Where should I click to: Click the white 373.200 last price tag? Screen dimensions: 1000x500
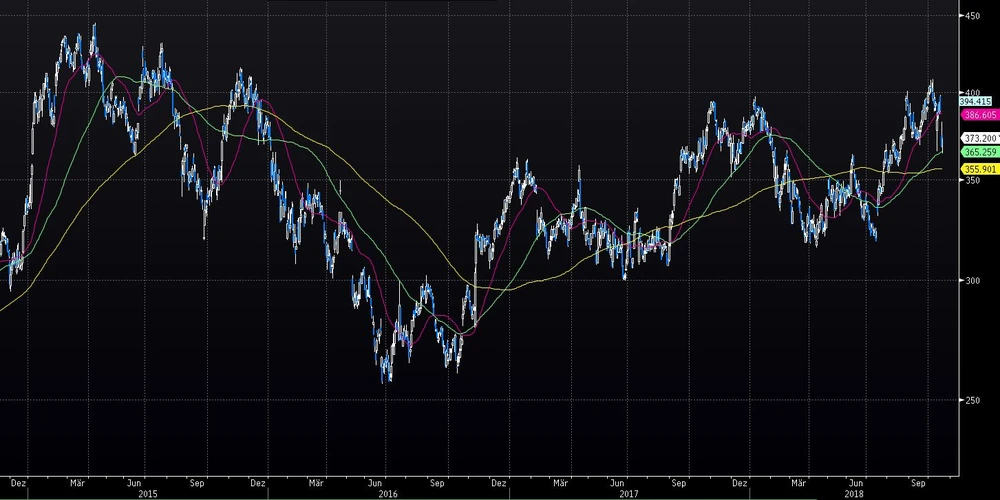click(976, 138)
